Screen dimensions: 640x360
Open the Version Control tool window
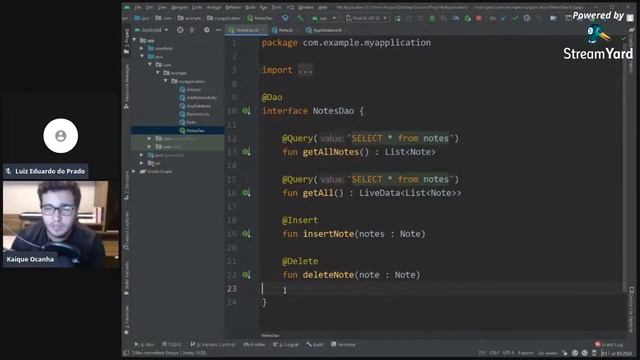pos(213,344)
